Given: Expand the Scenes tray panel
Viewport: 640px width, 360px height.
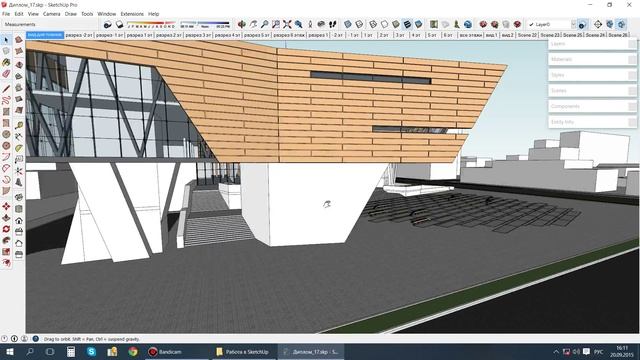Looking at the screenshot, I should pyautogui.click(x=592, y=91).
